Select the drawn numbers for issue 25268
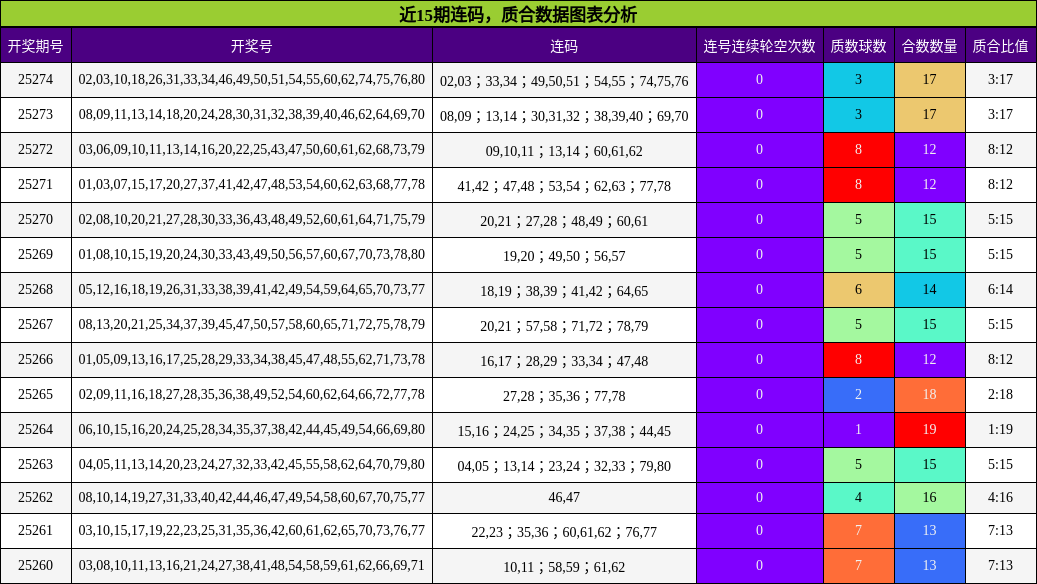Viewport: 1037px width, 584px height. click(251, 290)
